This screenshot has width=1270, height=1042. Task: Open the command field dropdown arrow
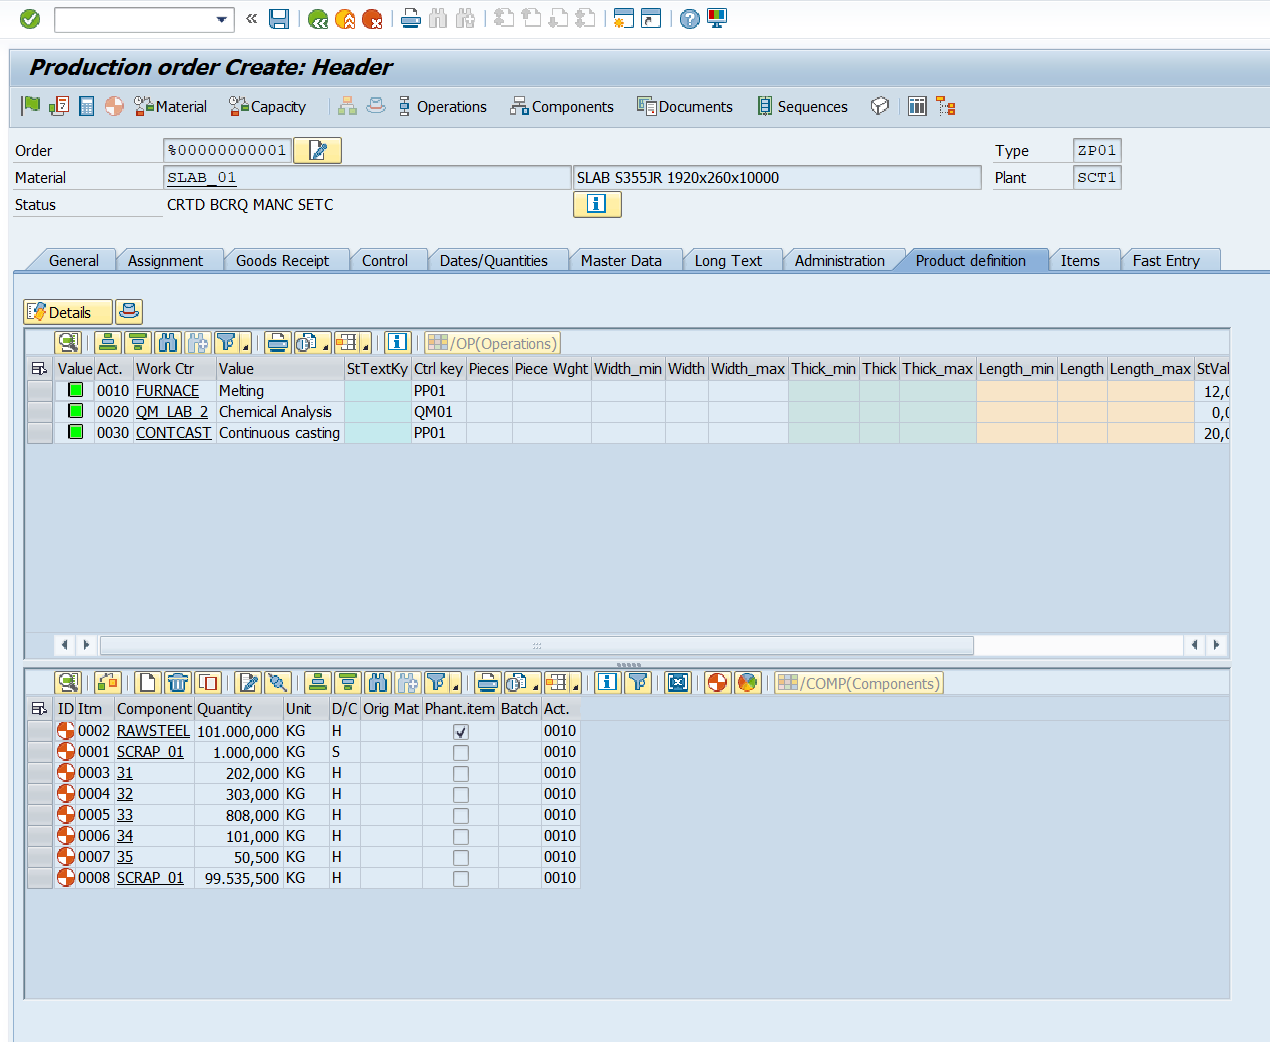[x=222, y=19]
